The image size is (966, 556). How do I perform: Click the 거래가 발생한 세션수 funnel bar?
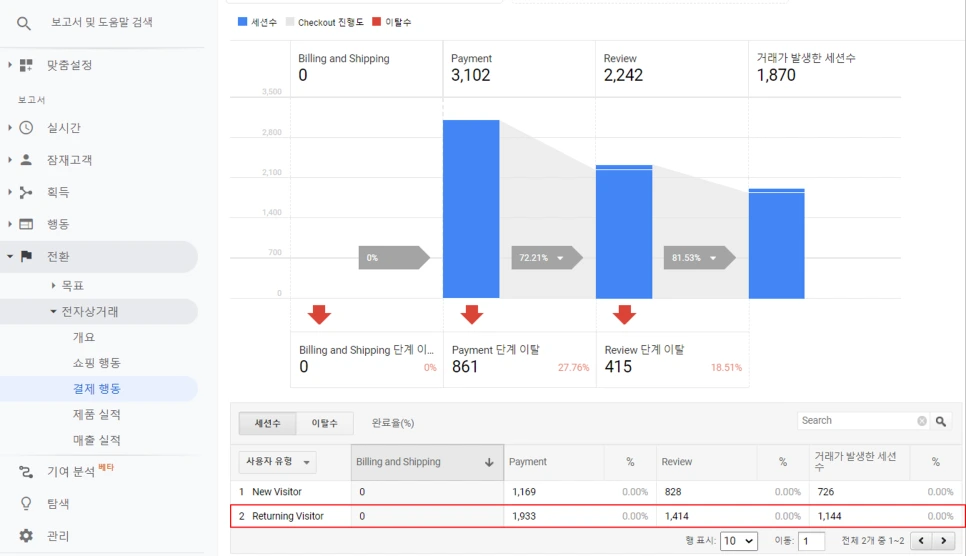coord(777,243)
